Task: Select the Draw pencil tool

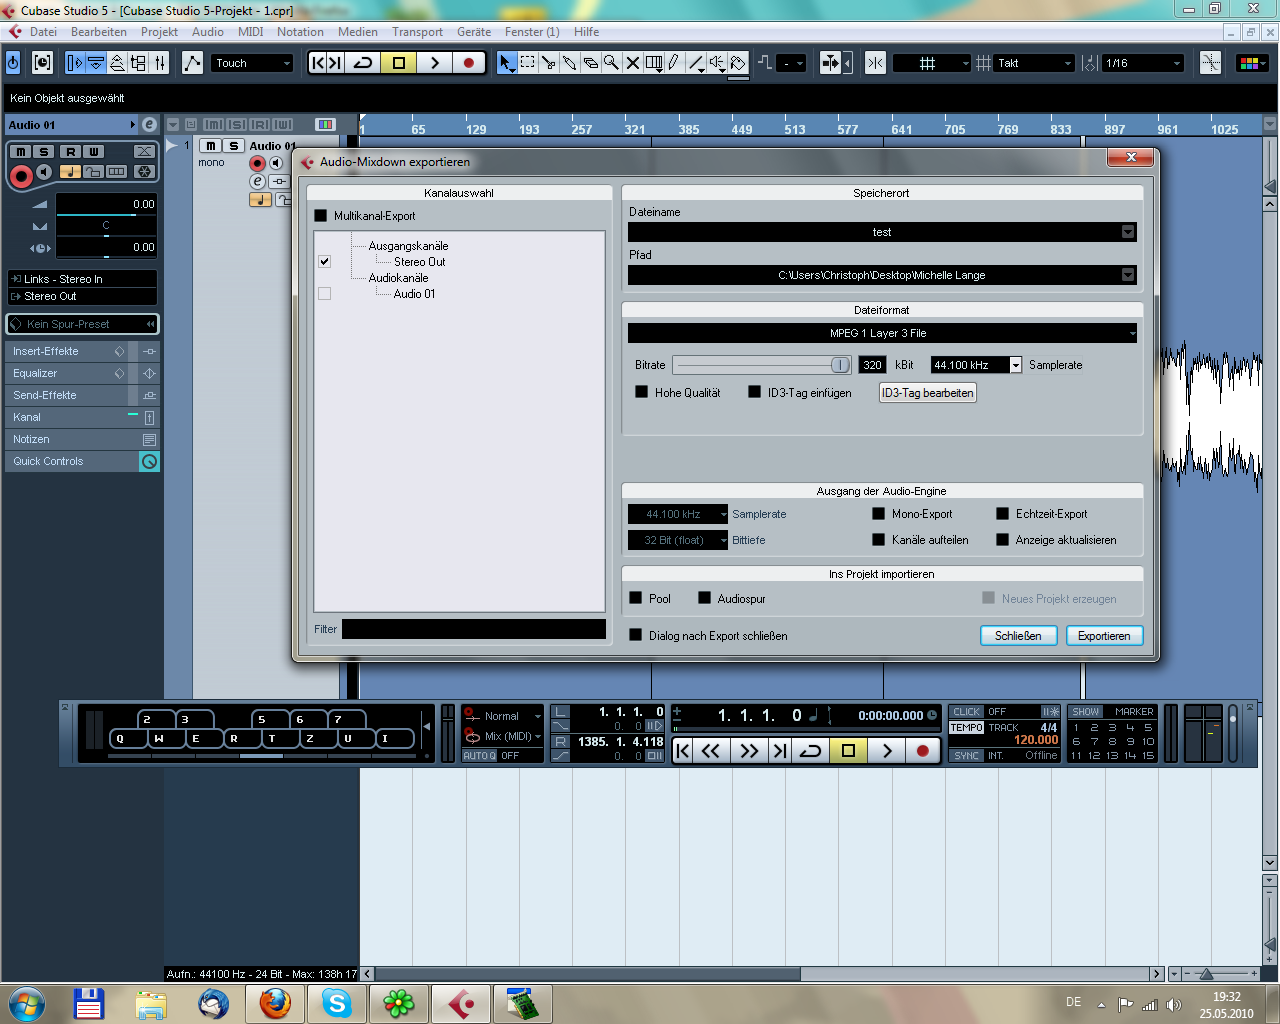Action: click(674, 63)
